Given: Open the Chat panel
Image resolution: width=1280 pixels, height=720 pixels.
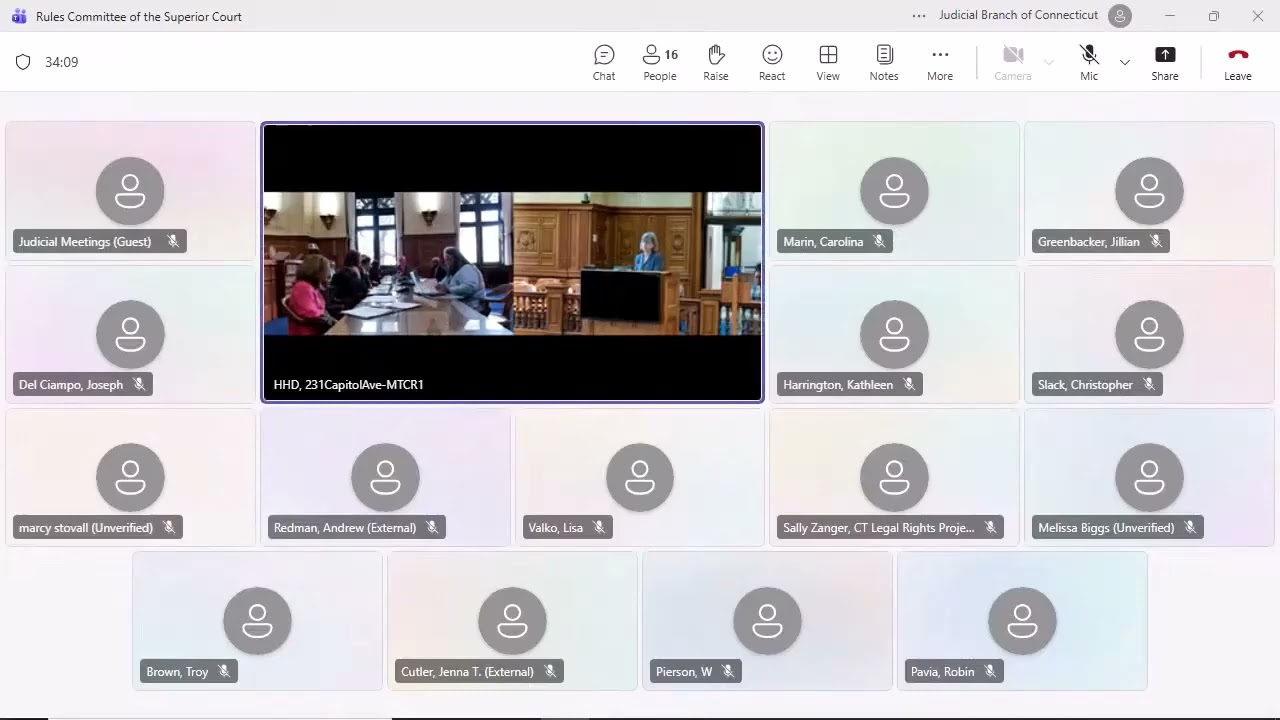Looking at the screenshot, I should click(x=604, y=62).
